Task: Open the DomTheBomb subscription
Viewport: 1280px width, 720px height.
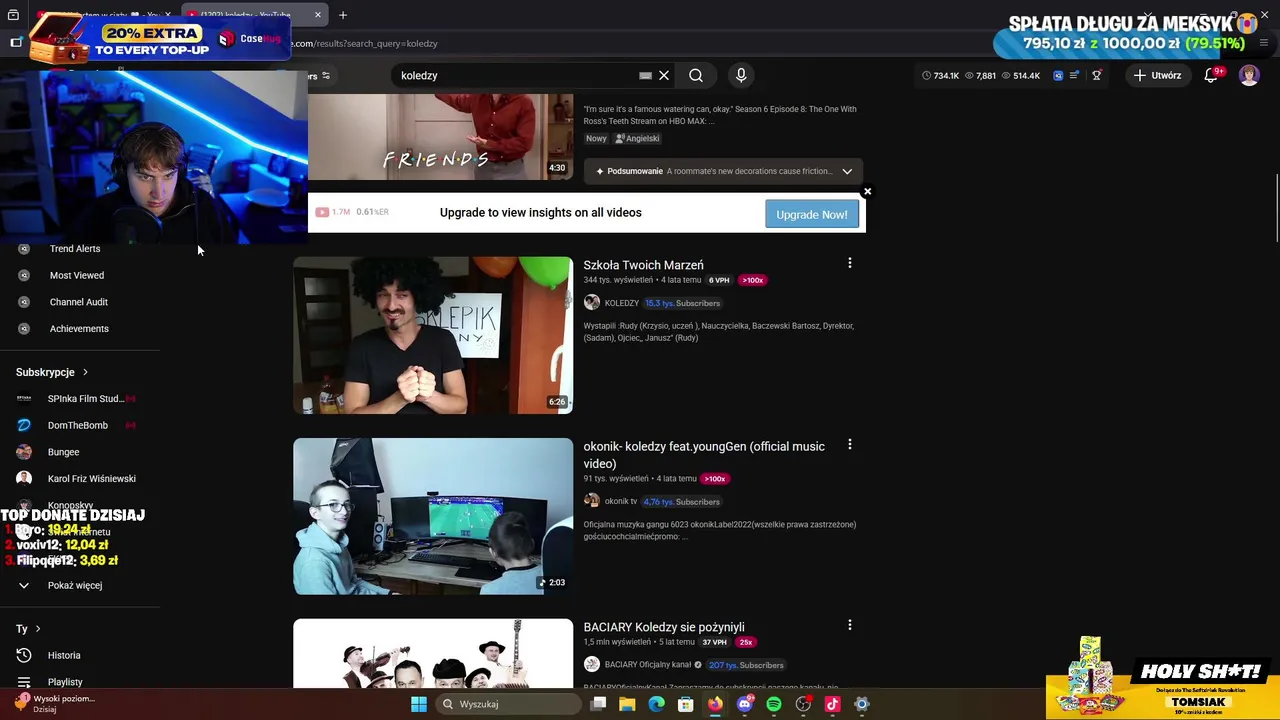Action: [x=78, y=425]
